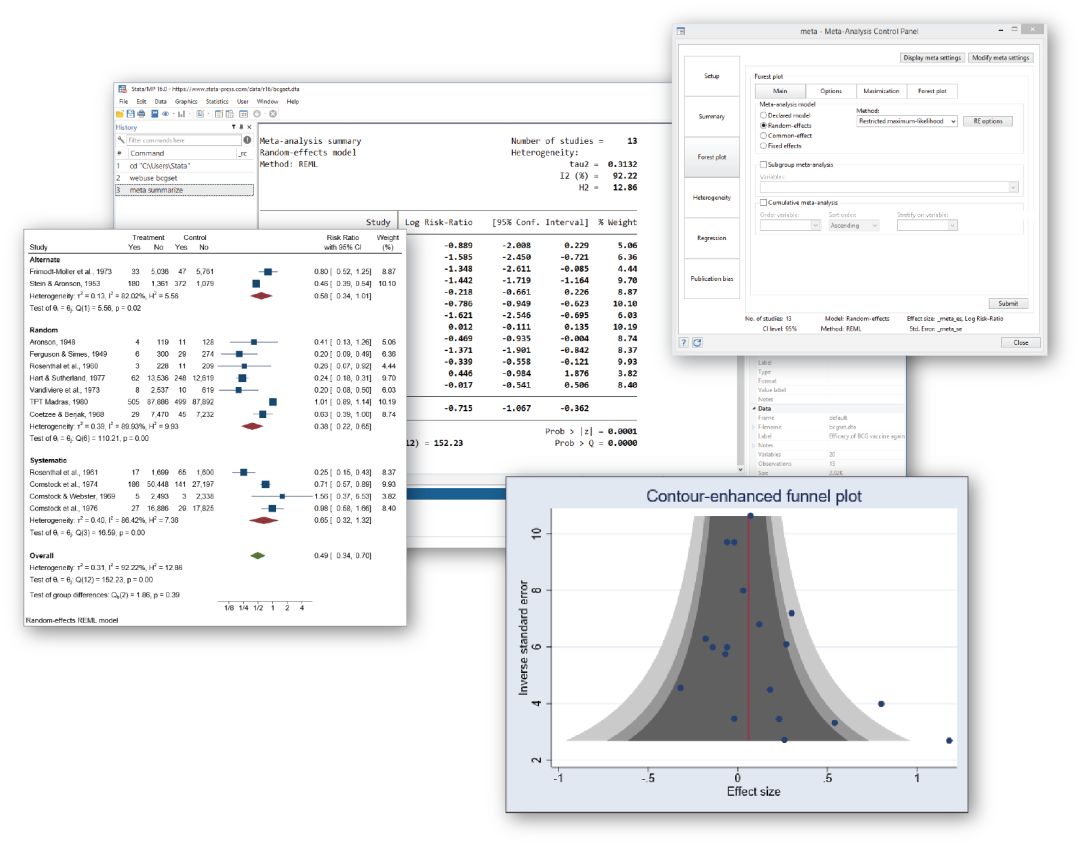Open the Graph icon's dropdown arrow in toolbar

pos(189,114)
